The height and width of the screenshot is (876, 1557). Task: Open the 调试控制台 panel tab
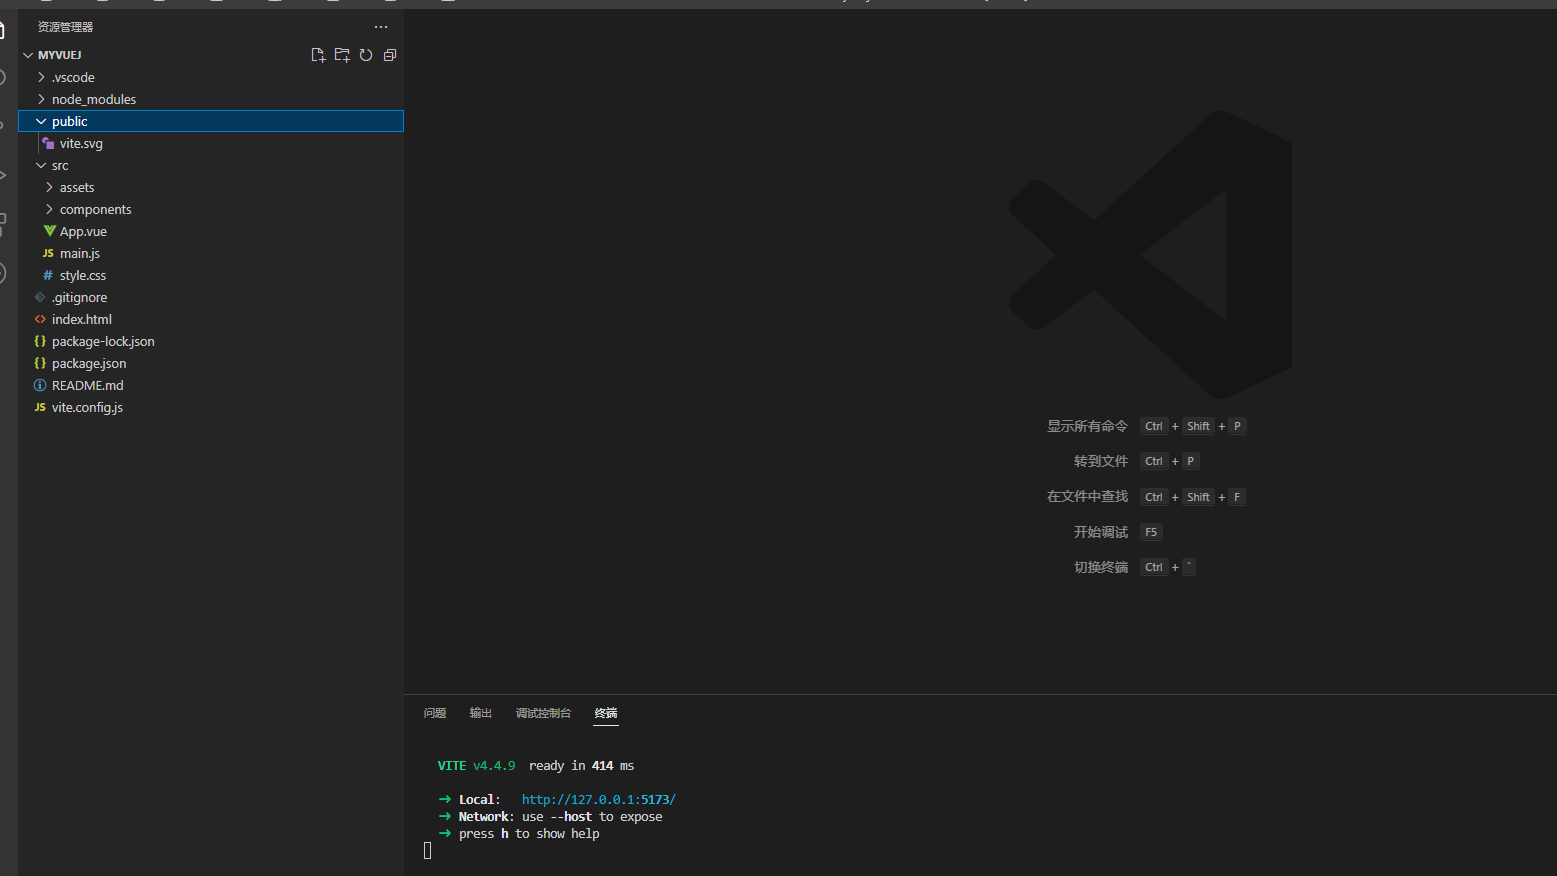pyautogui.click(x=543, y=713)
